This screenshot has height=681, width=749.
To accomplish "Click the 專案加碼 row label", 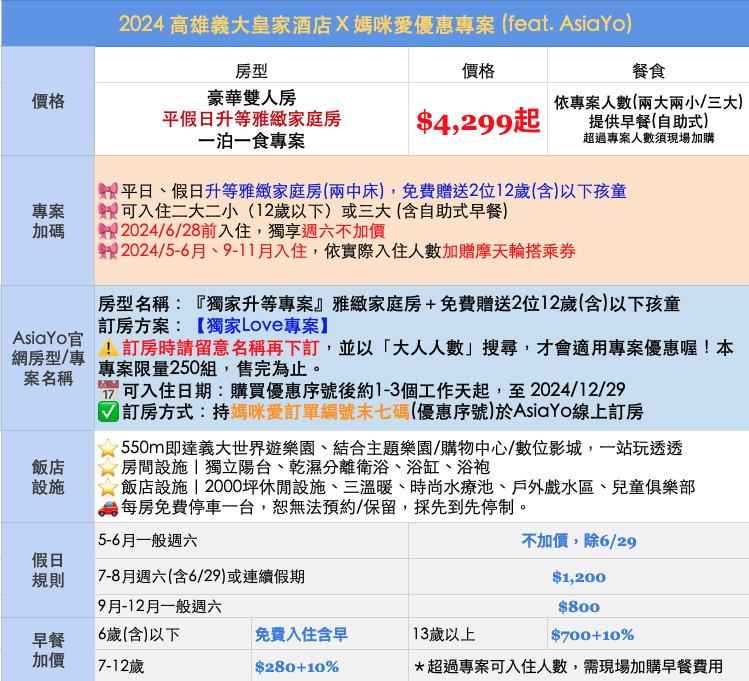I will (48, 221).
